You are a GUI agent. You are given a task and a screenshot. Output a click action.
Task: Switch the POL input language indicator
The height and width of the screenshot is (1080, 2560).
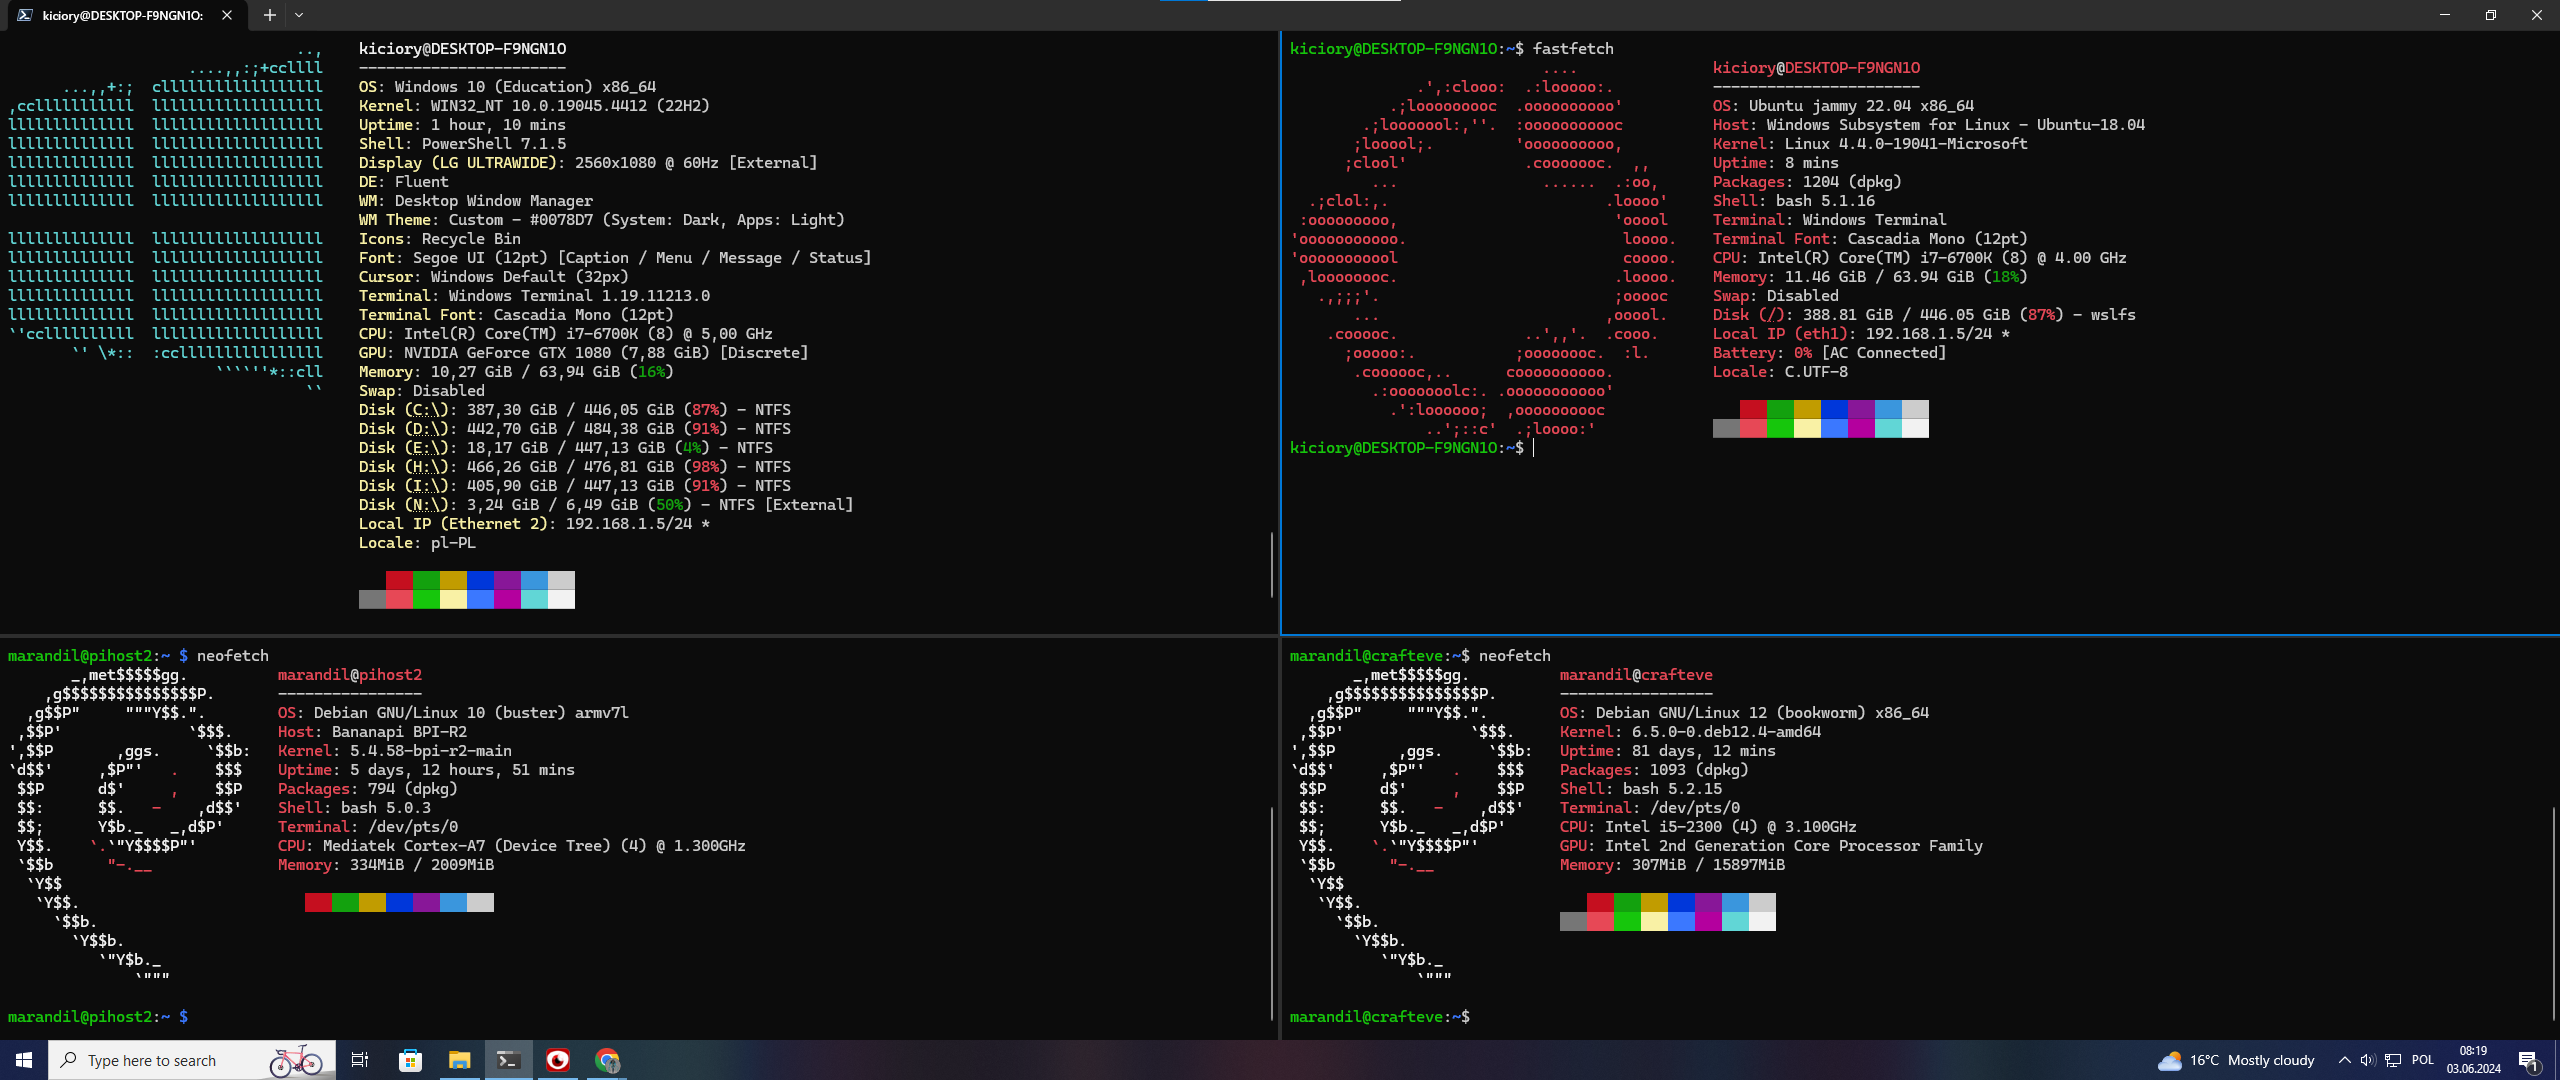(x=2422, y=1060)
